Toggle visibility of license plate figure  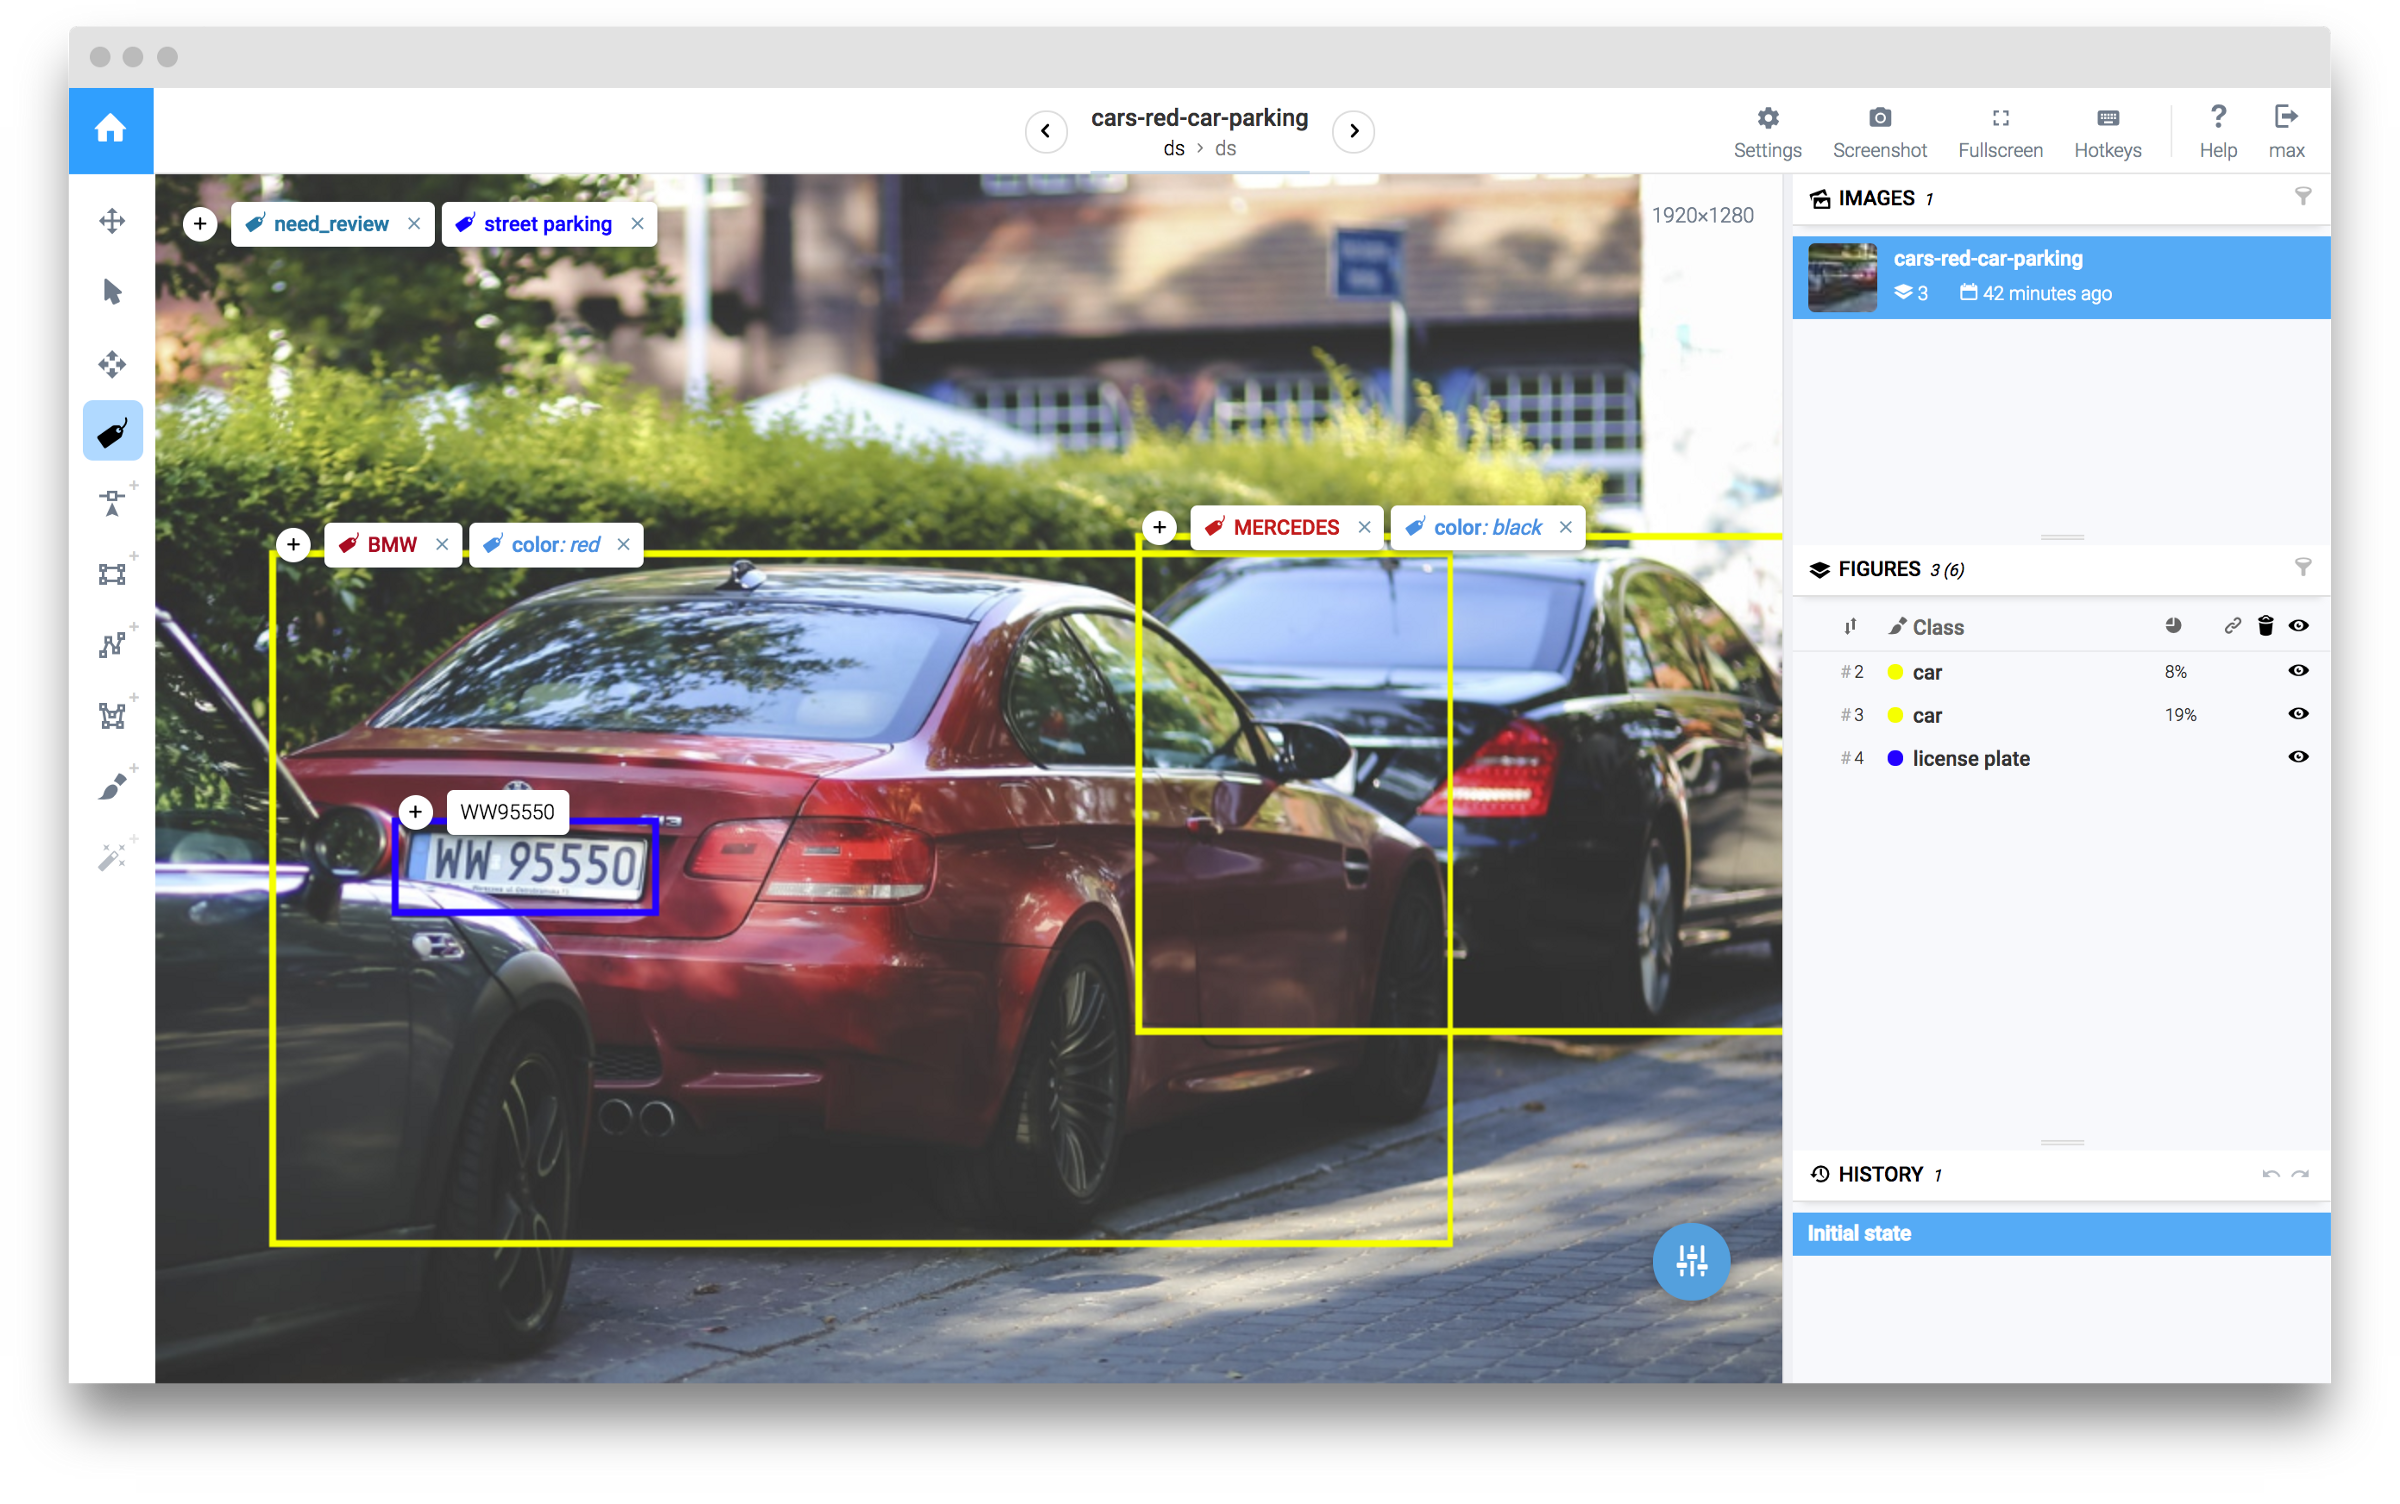[x=2299, y=757]
